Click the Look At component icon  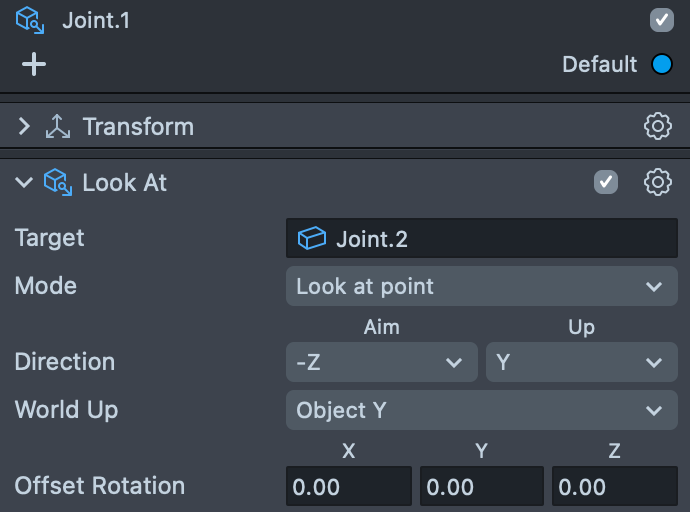(58, 182)
